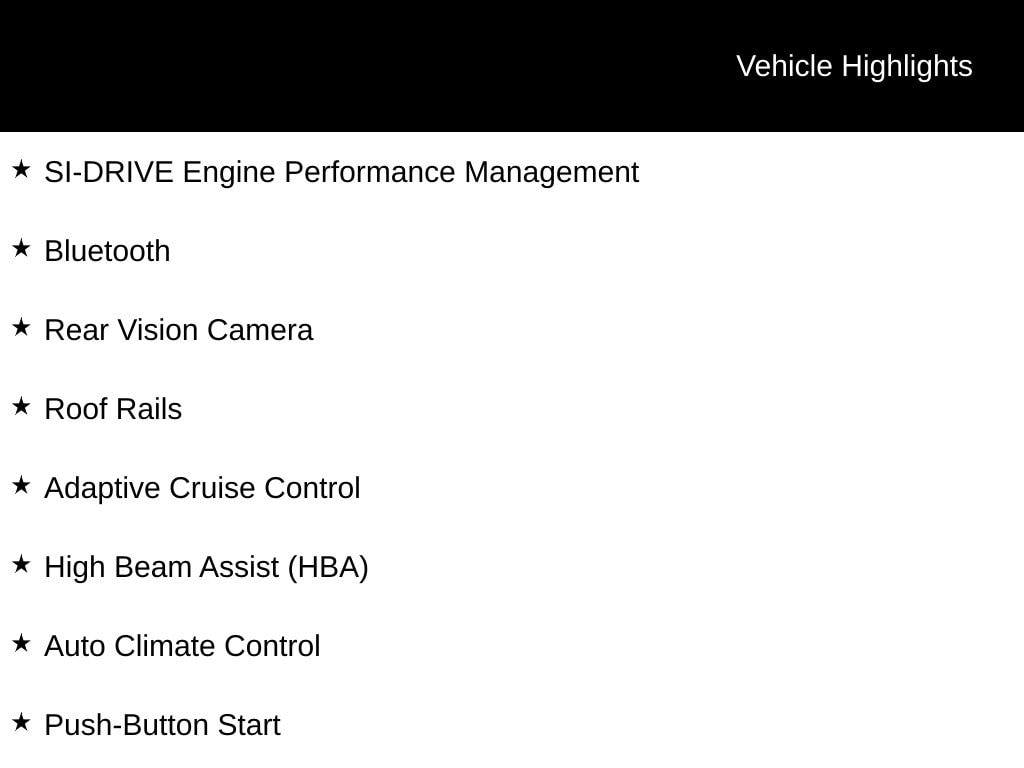1024x768 pixels.
Task: Click the star bullet next to Roof Rails
Action: tap(21, 407)
